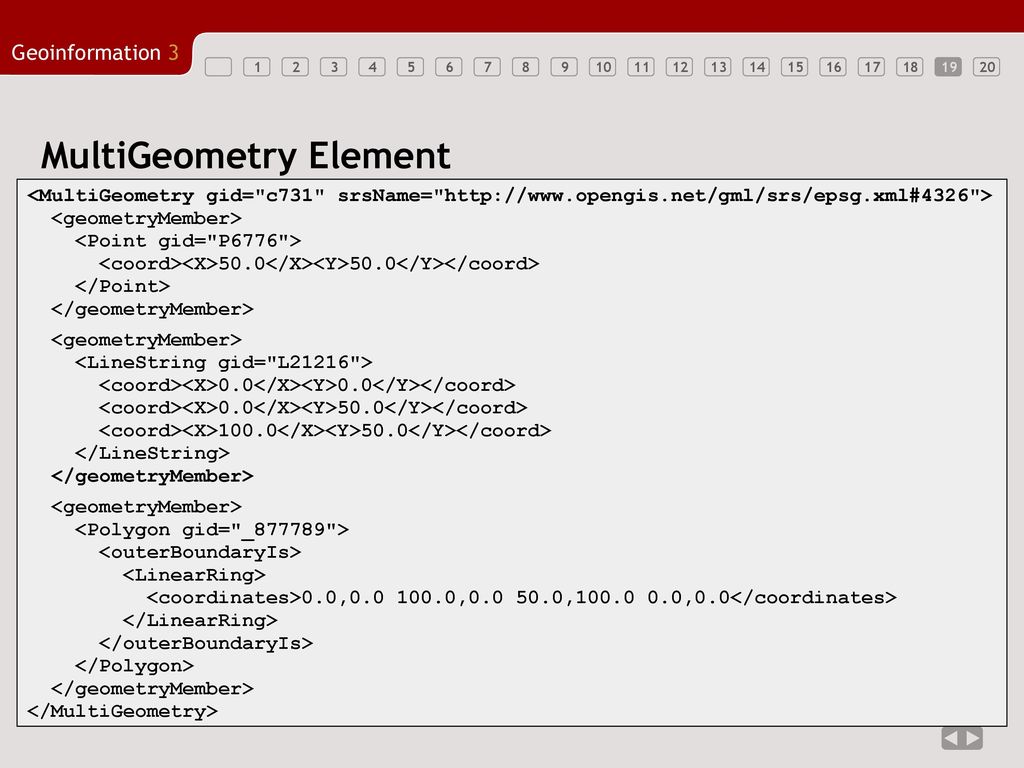Jump to slide 8
The height and width of the screenshot is (768, 1024).
tap(526, 67)
